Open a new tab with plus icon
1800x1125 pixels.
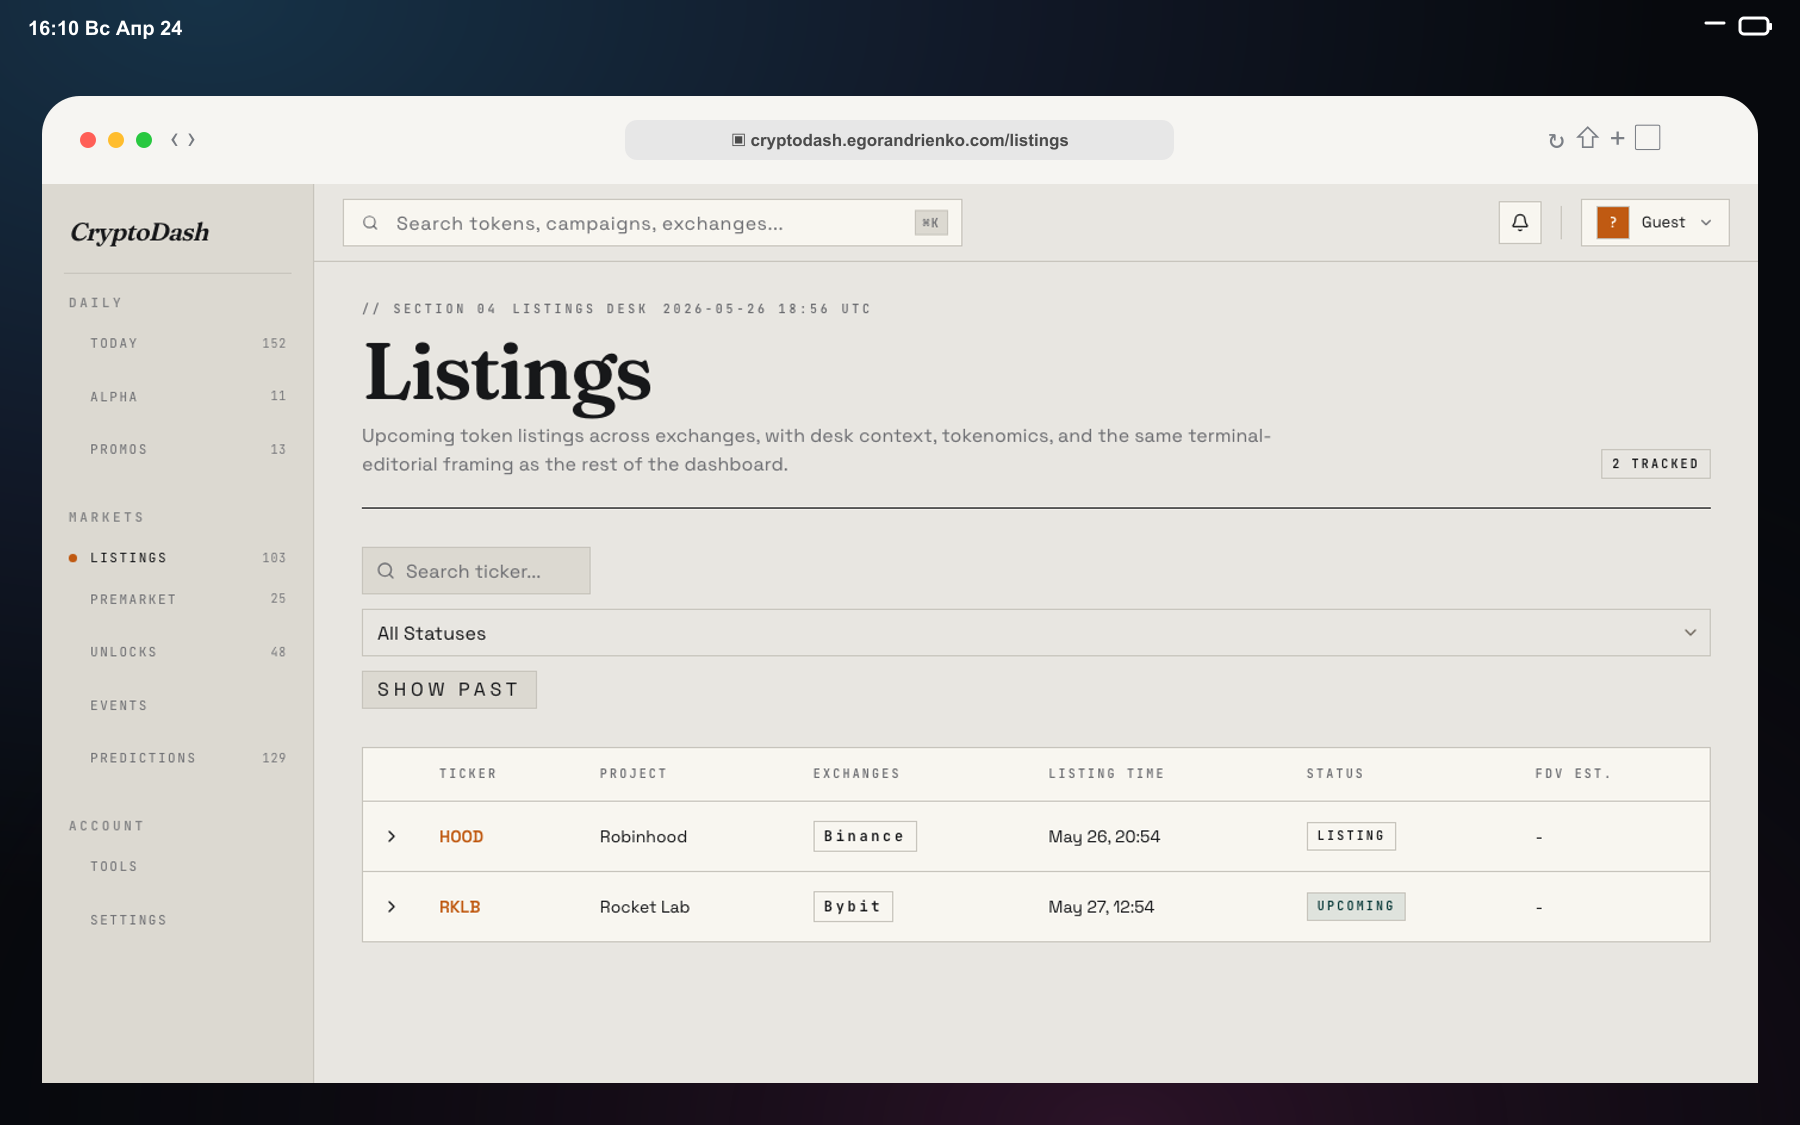point(1617,138)
